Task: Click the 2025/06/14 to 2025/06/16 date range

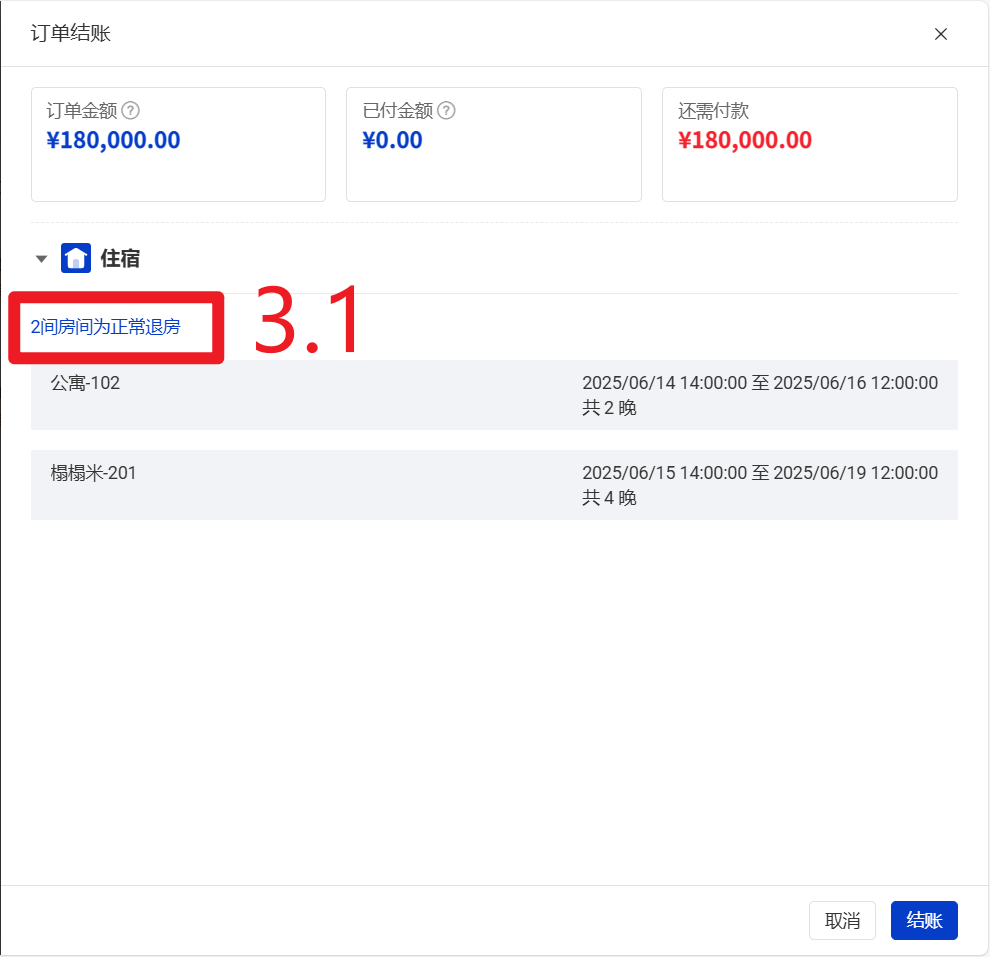Action: click(759, 383)
